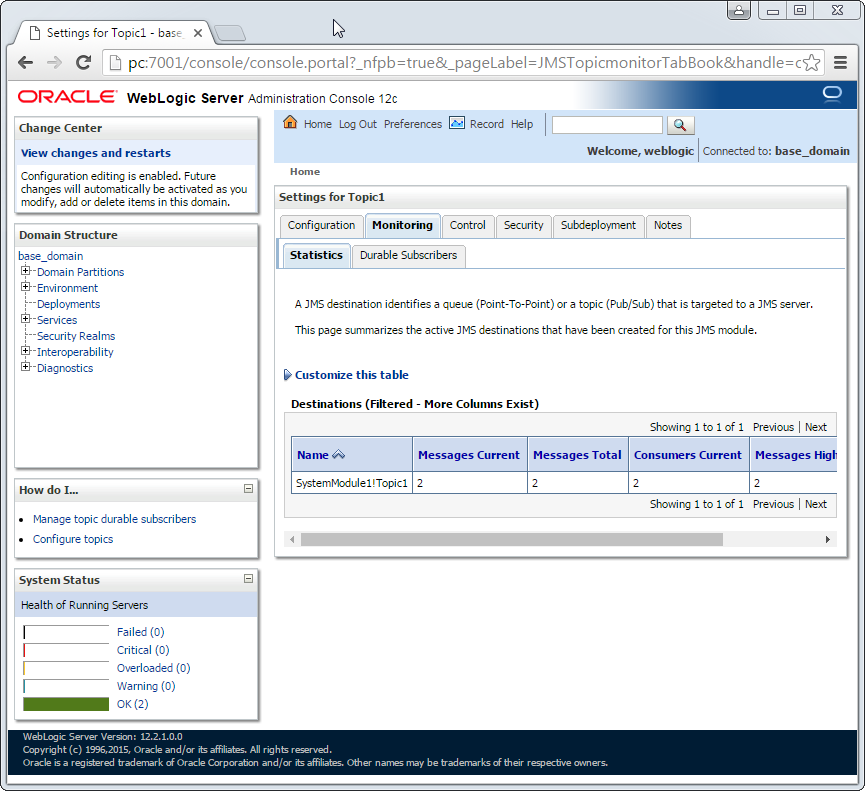Image resolution: width=865 pixels, height=791 pixels.
Task: Open the Chrome hamburger menu
Action: coord(840,63)
